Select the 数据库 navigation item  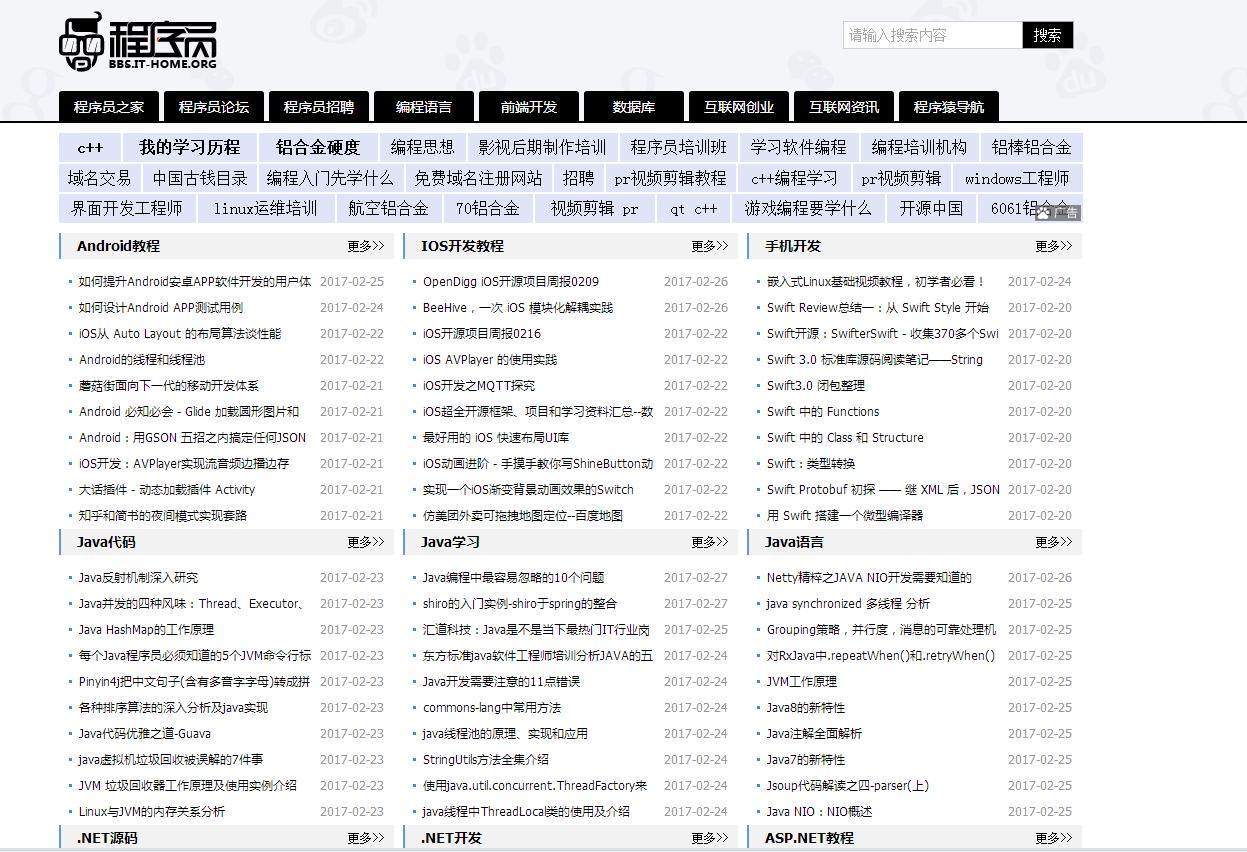pos(634,107)
